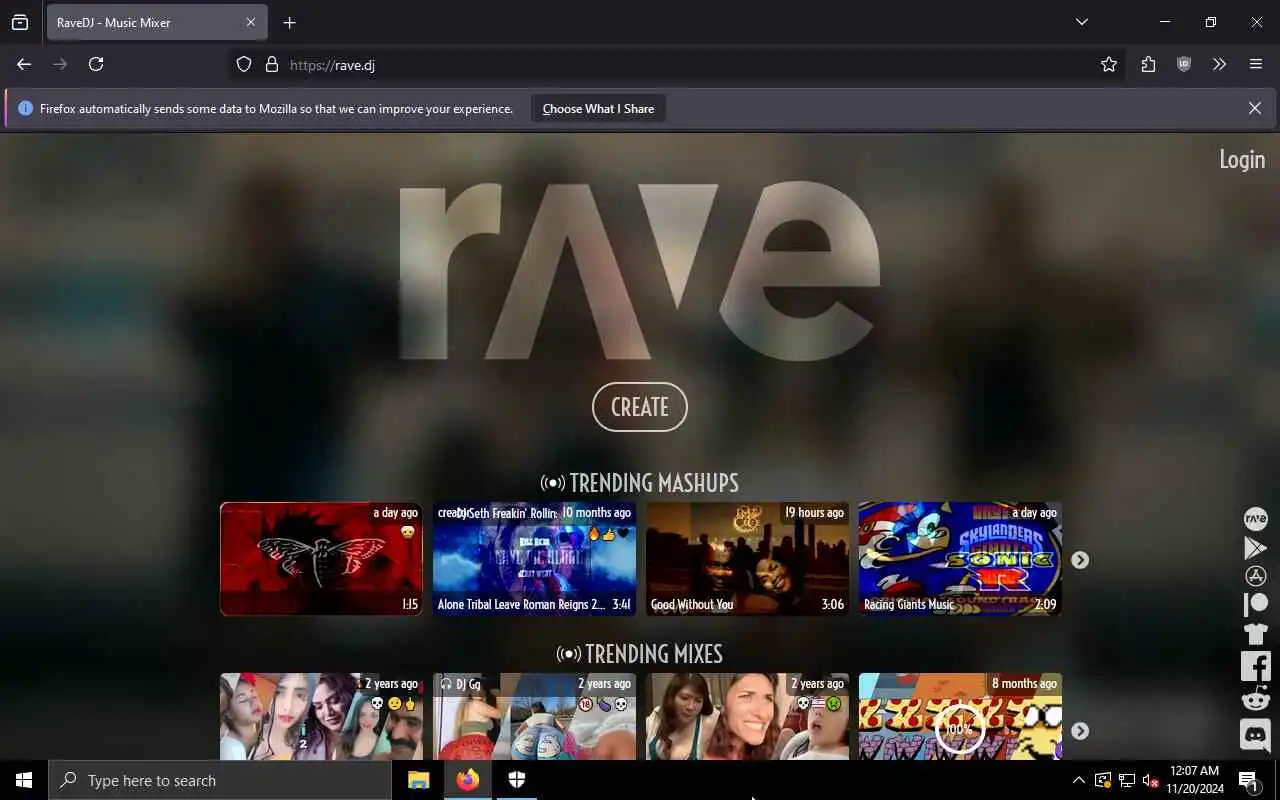The width and height of the screenshot is (1280, 800).
Task: Open the rave logo at page top
Action: tap(640, 270)
